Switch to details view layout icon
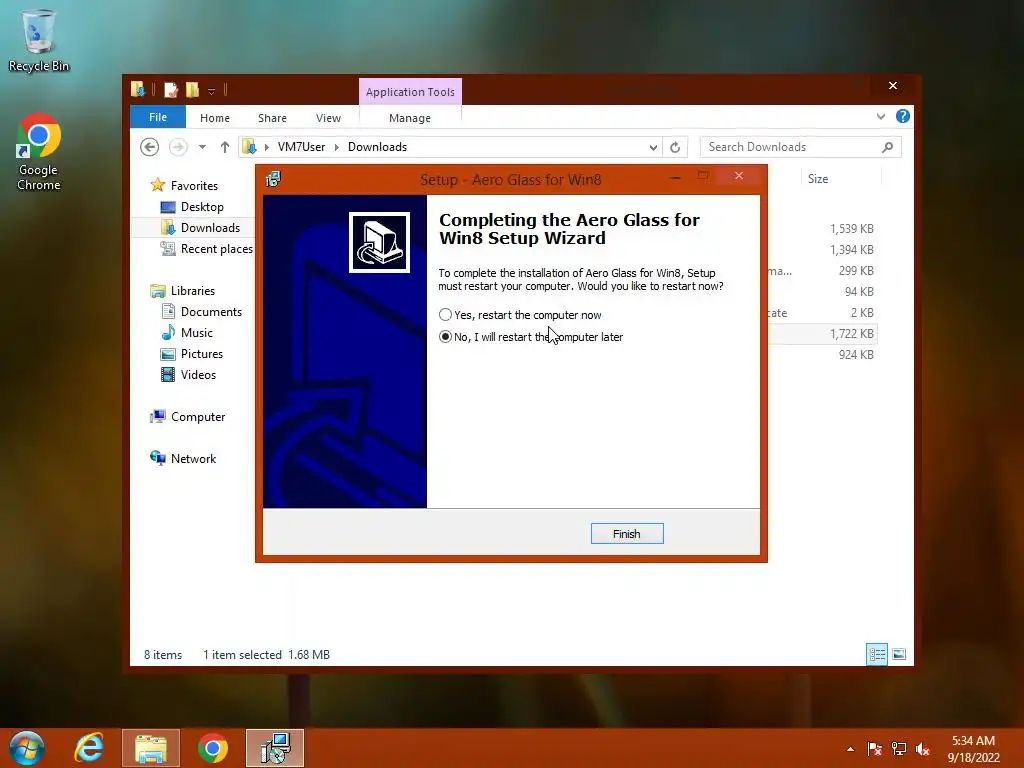The height and width of the screenshot is (768, 1024). 877,654
